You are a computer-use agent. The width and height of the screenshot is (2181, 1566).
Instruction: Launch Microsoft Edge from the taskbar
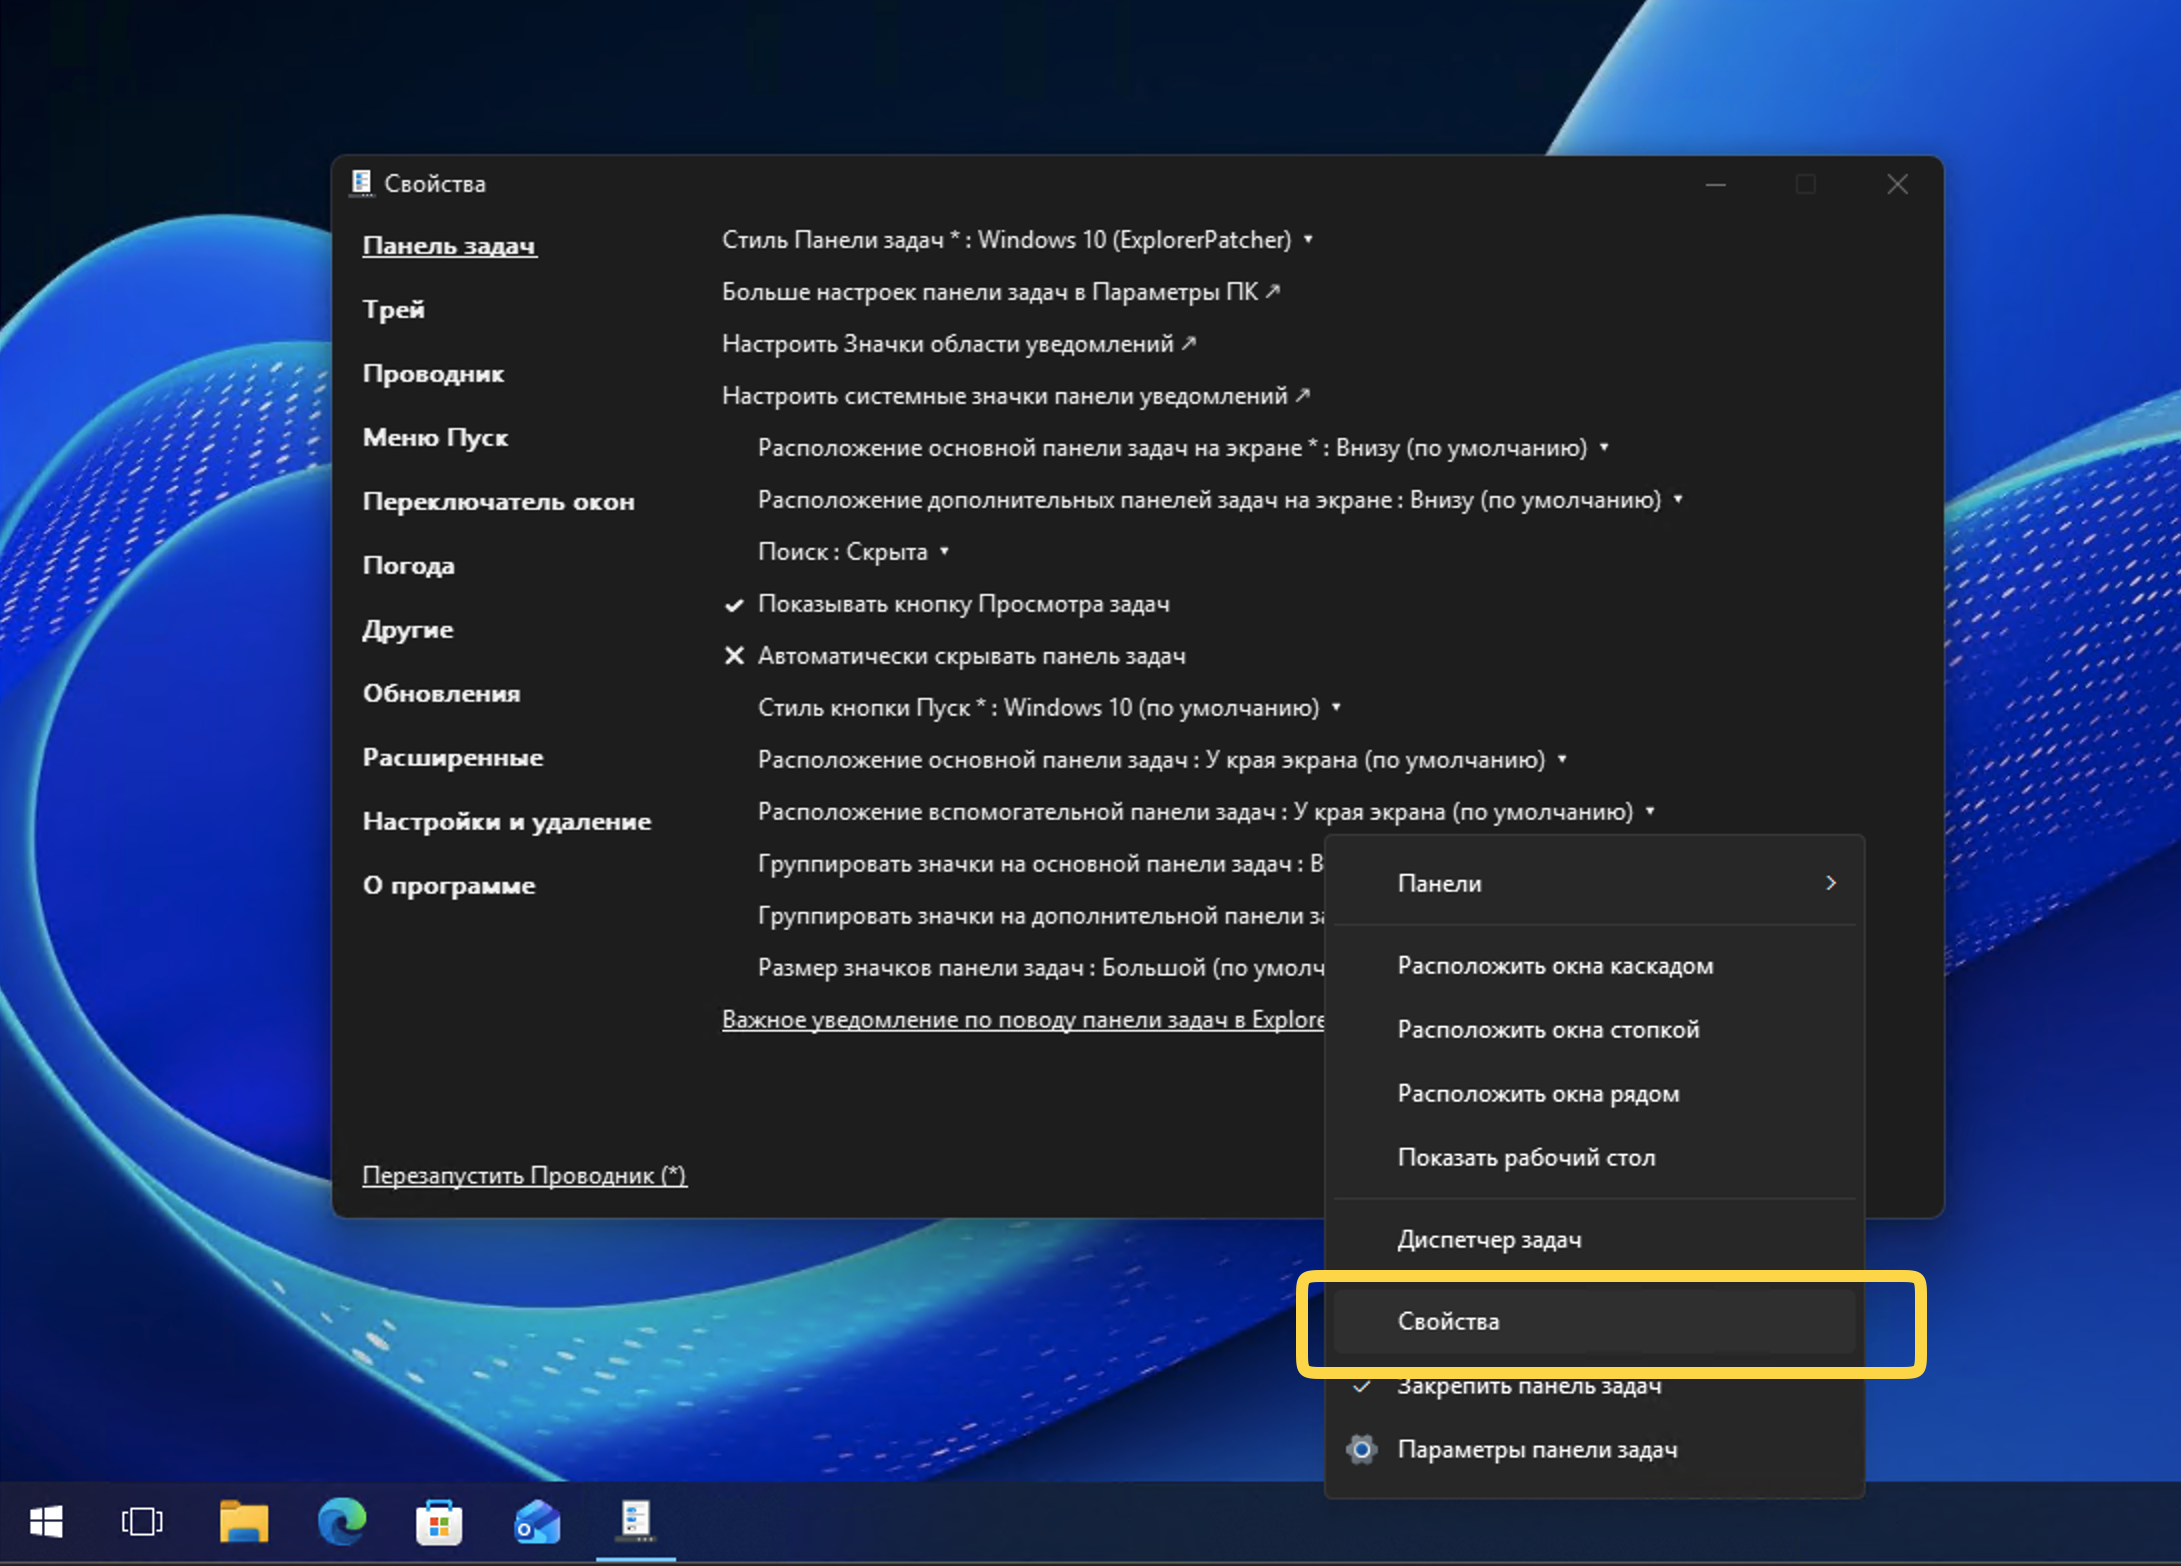[x=342, y=1521]
